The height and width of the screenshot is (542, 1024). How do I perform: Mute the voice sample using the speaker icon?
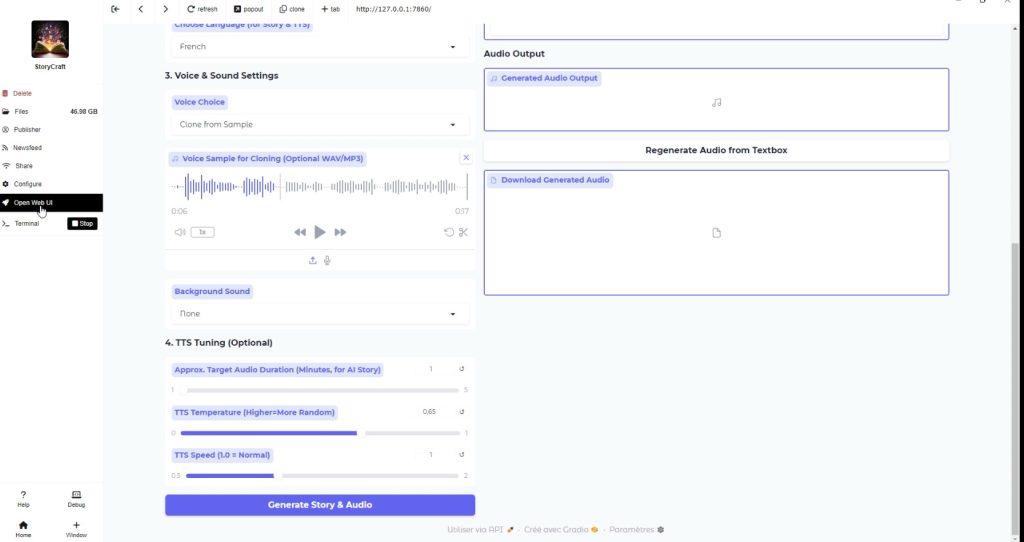point(180,232)
